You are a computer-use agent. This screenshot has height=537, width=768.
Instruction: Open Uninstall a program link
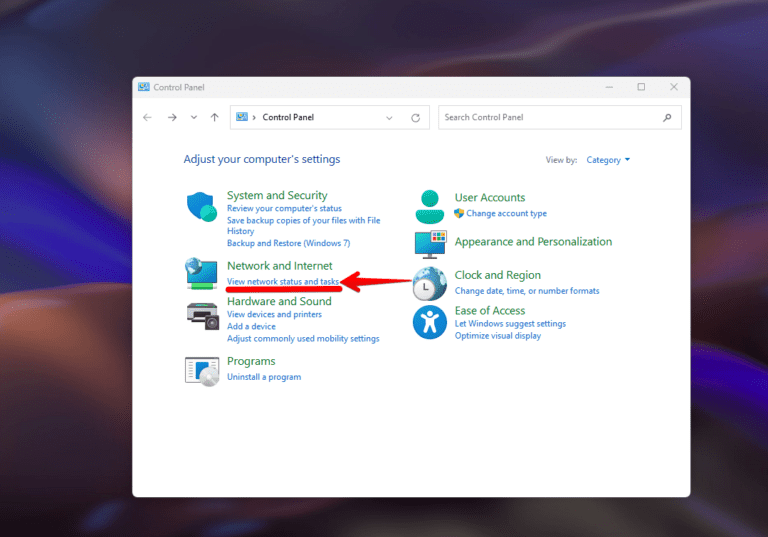pos(264,377)
